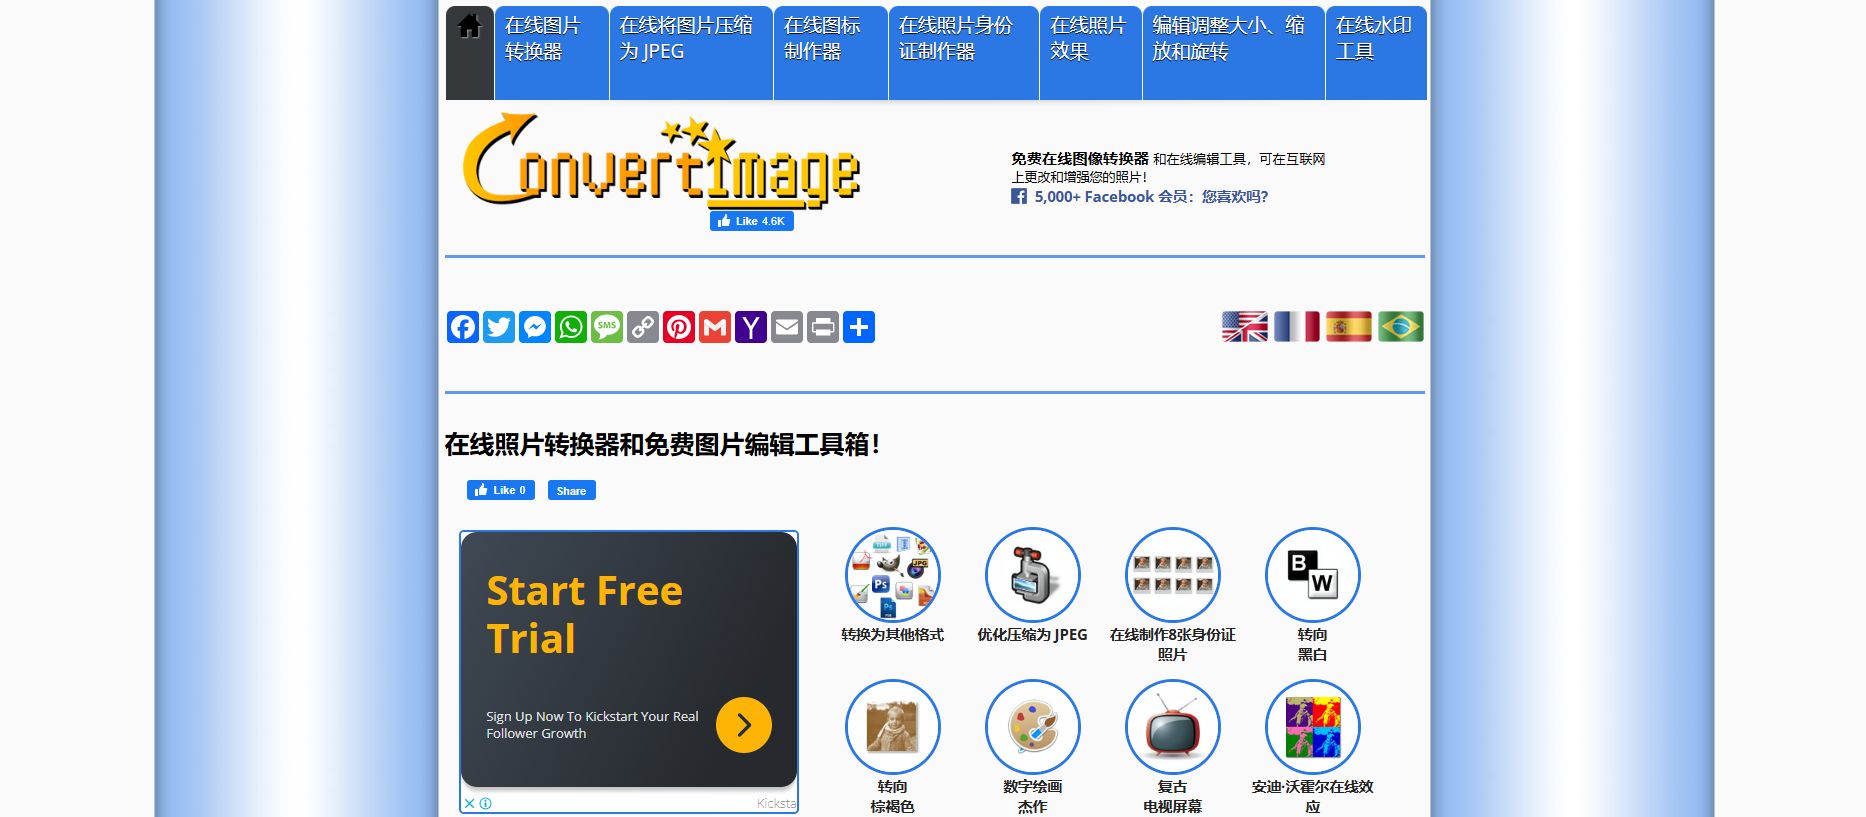The image size is (1866, 817).
Task: Select 在线照片身份证制作器 tab
Action: [964, 52]
